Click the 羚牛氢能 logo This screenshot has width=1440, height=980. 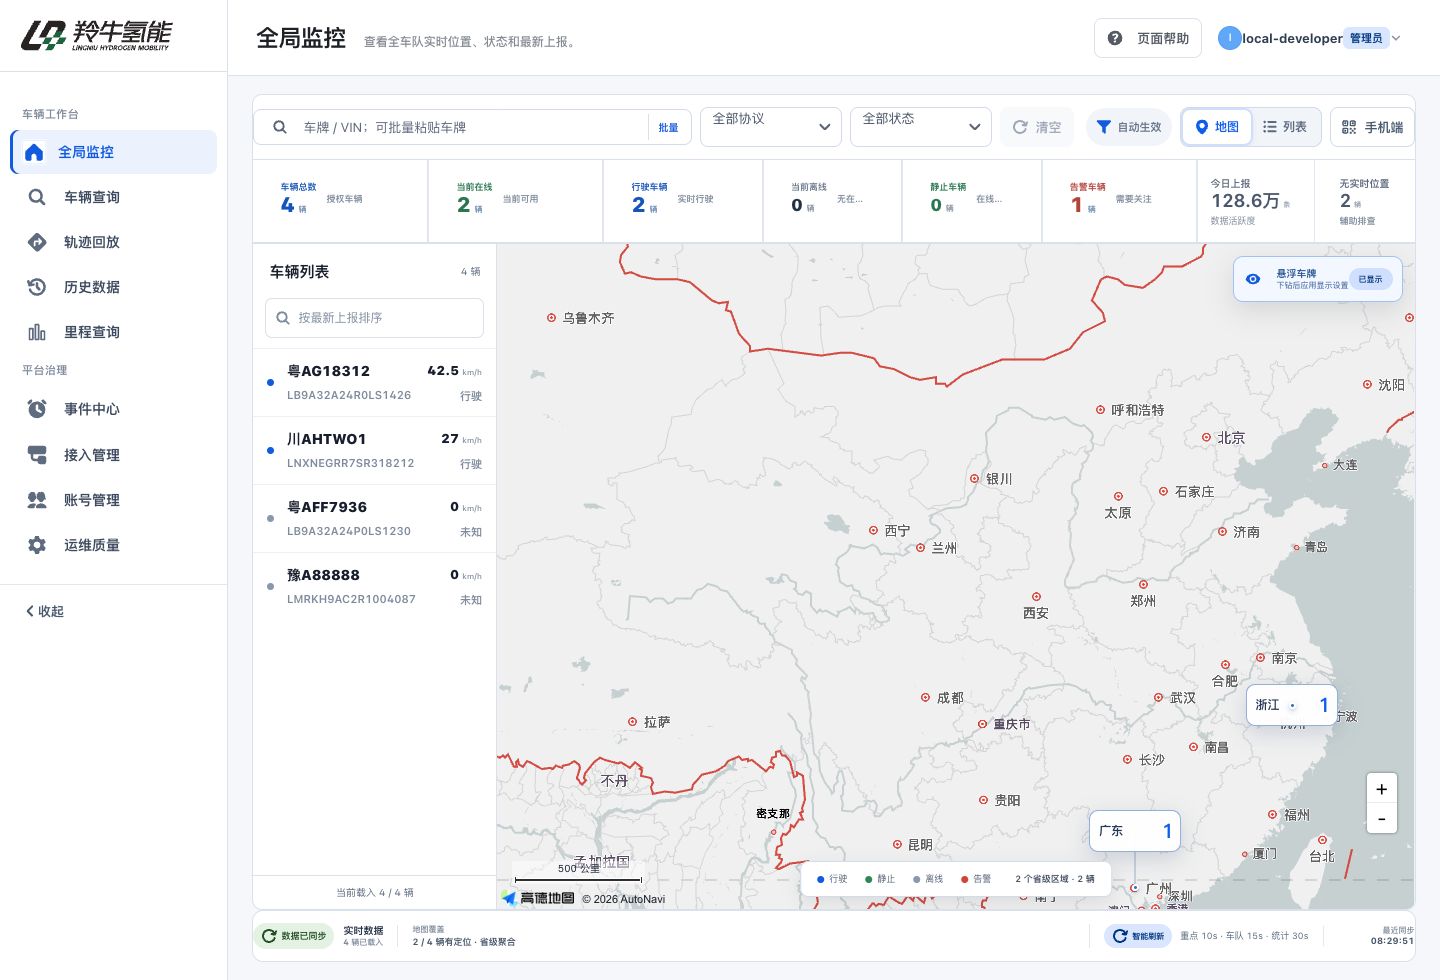coord(97,36)
